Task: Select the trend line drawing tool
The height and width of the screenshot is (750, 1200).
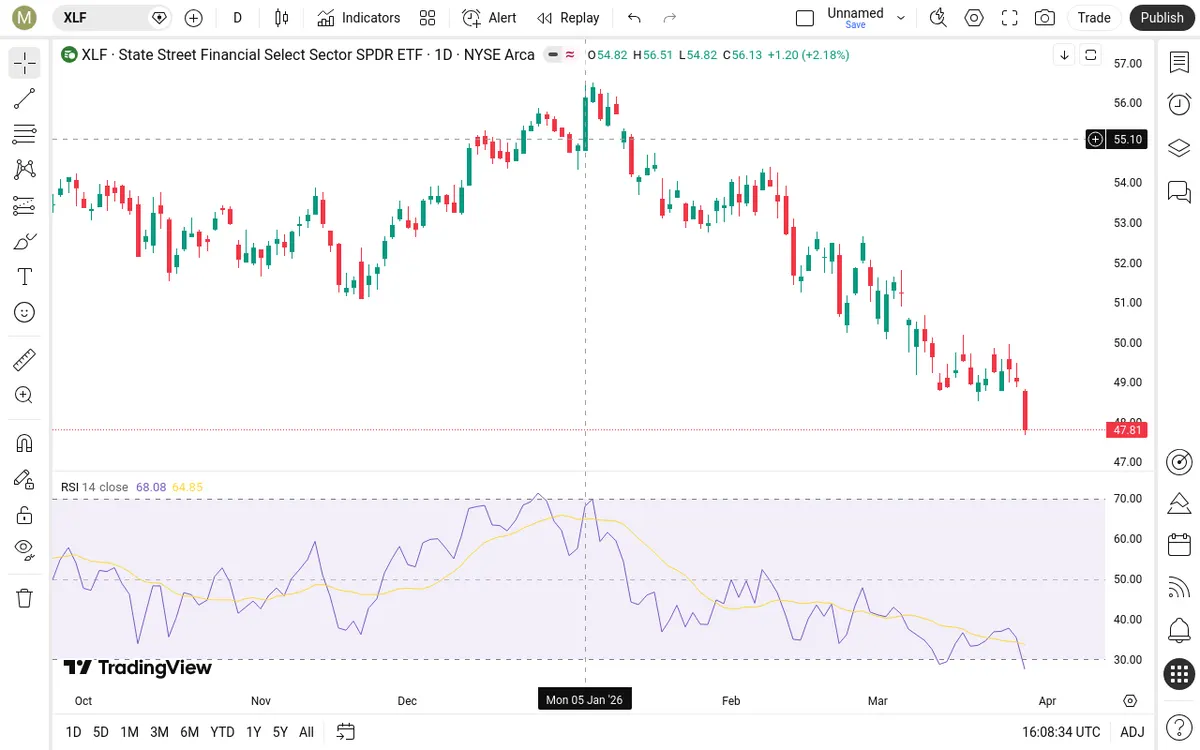Action: pyautogui.click(x=25, y=98)
